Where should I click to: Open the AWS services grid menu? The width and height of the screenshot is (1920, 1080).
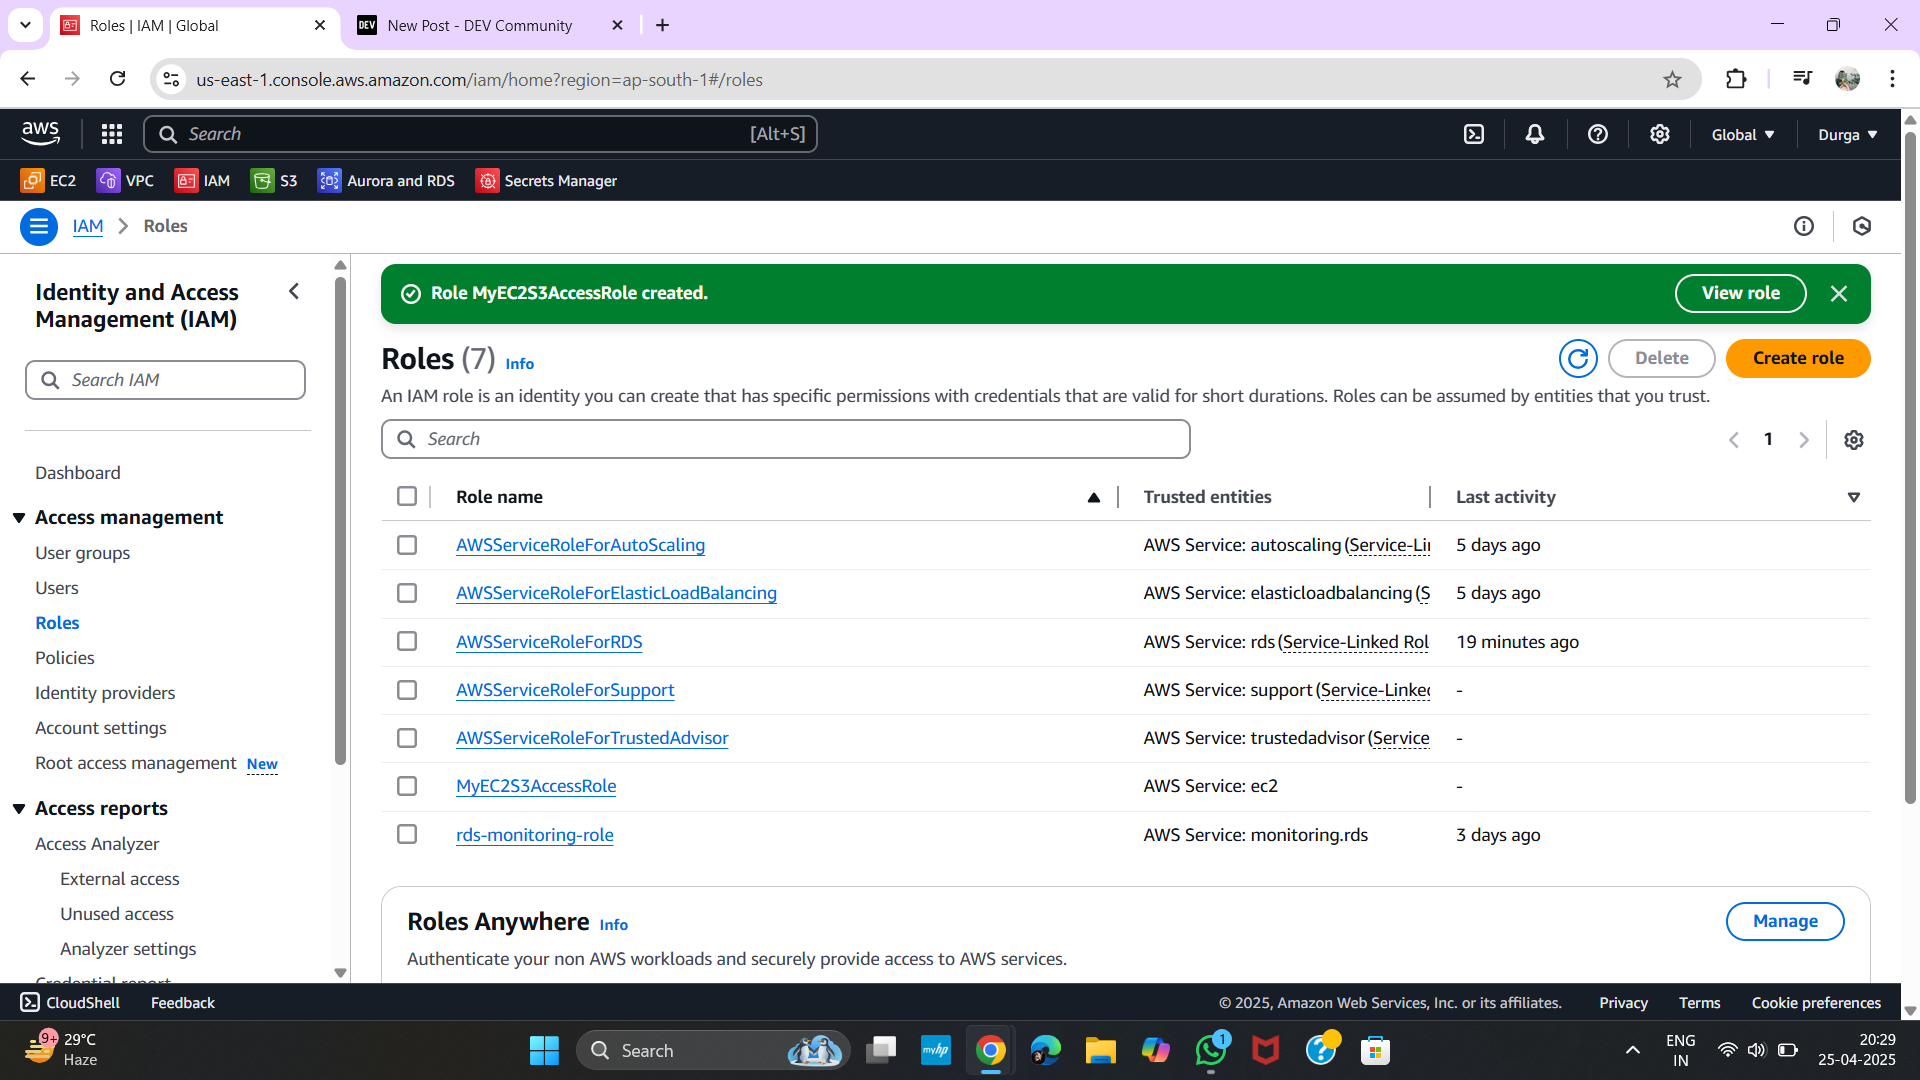pyautogui.click(x=112, y=134)
